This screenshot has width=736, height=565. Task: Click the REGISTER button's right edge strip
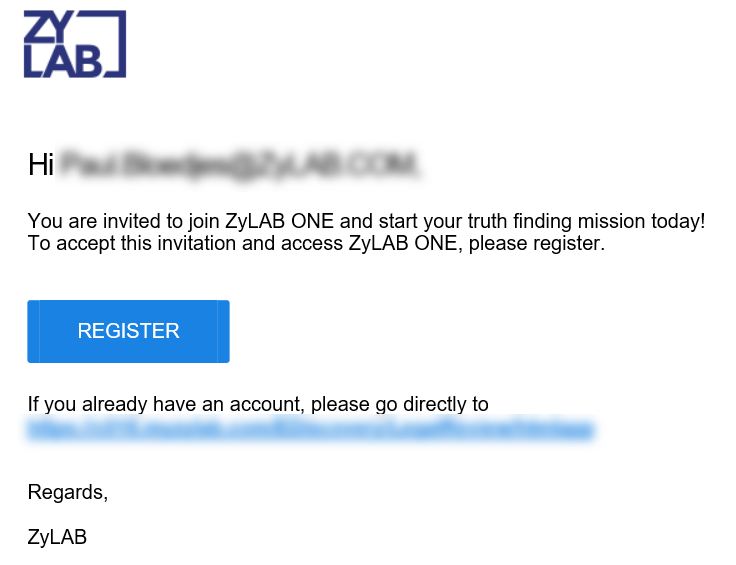223,331
